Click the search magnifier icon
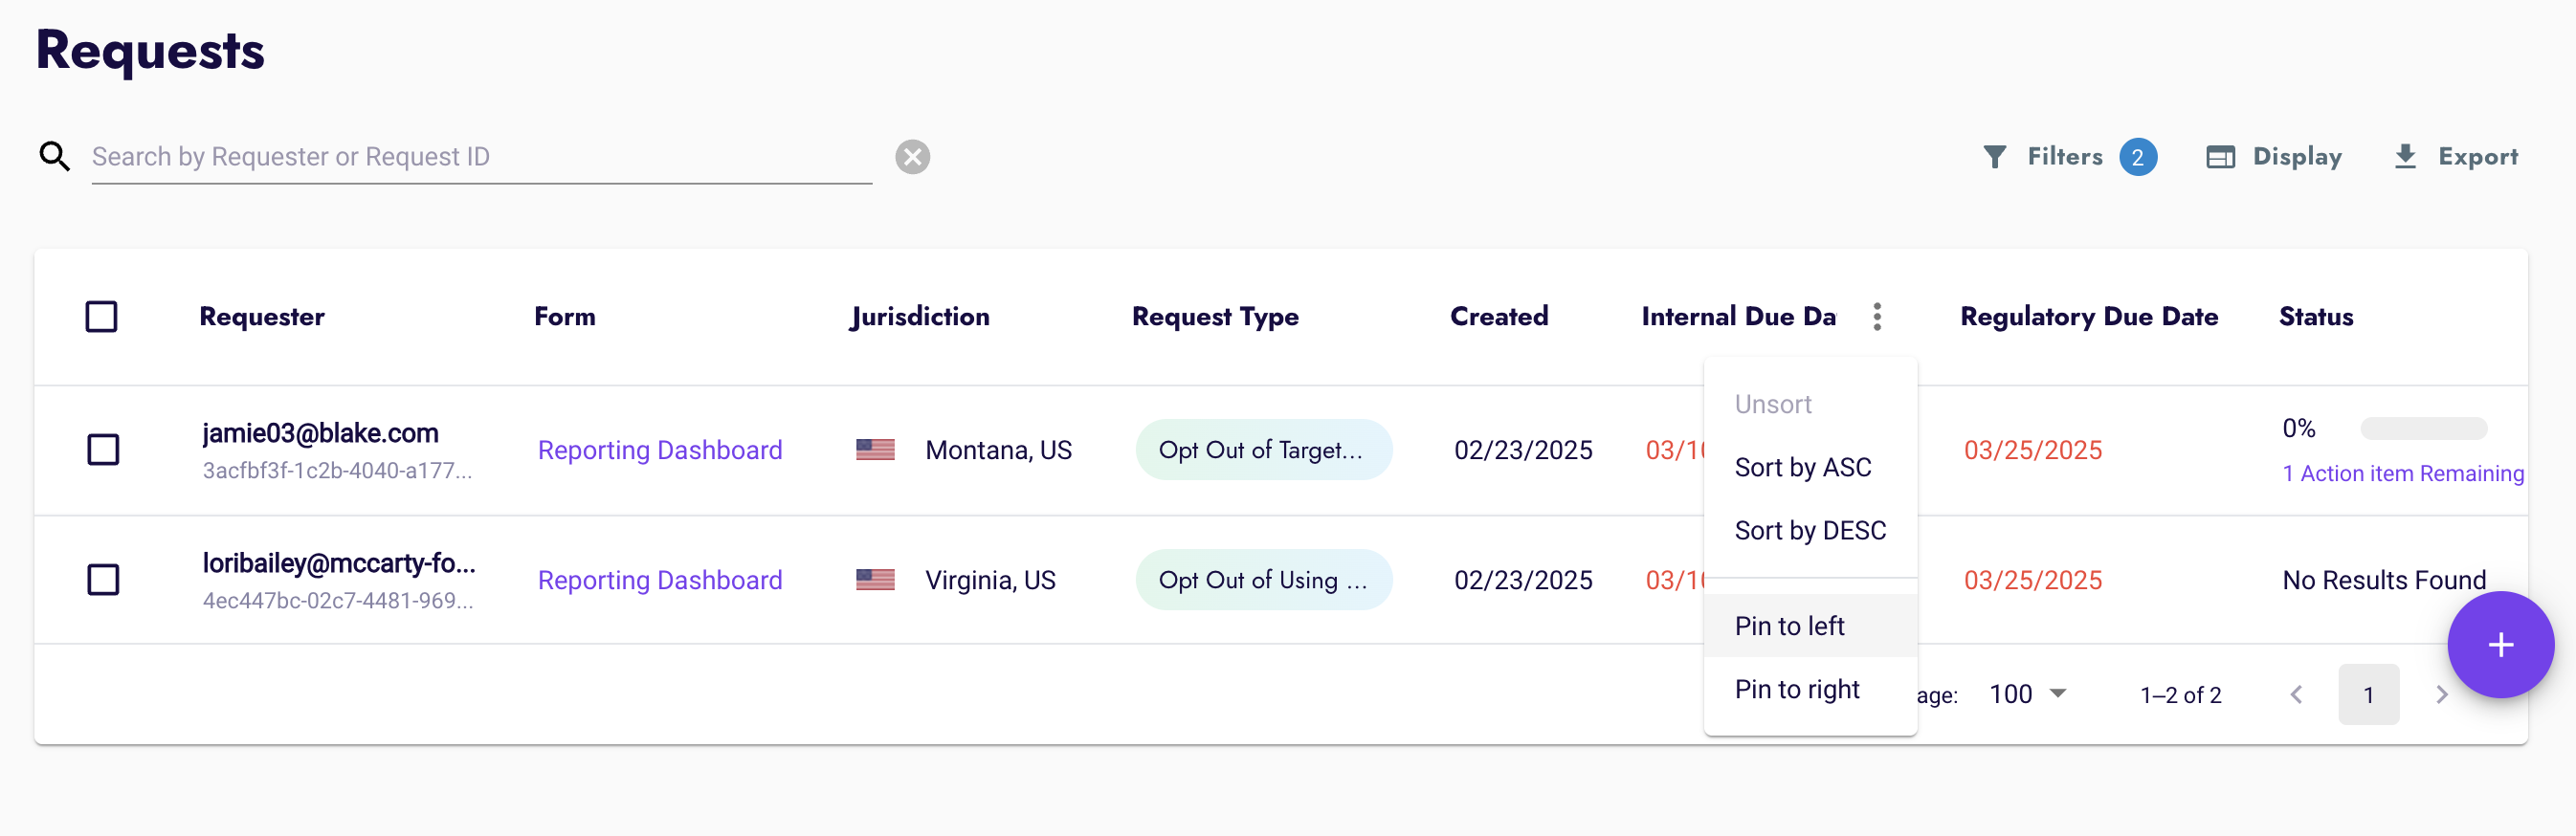Image resolution: width=2576 pixels, height=836 pixels. pyautogui.click(x=54, y=157)
